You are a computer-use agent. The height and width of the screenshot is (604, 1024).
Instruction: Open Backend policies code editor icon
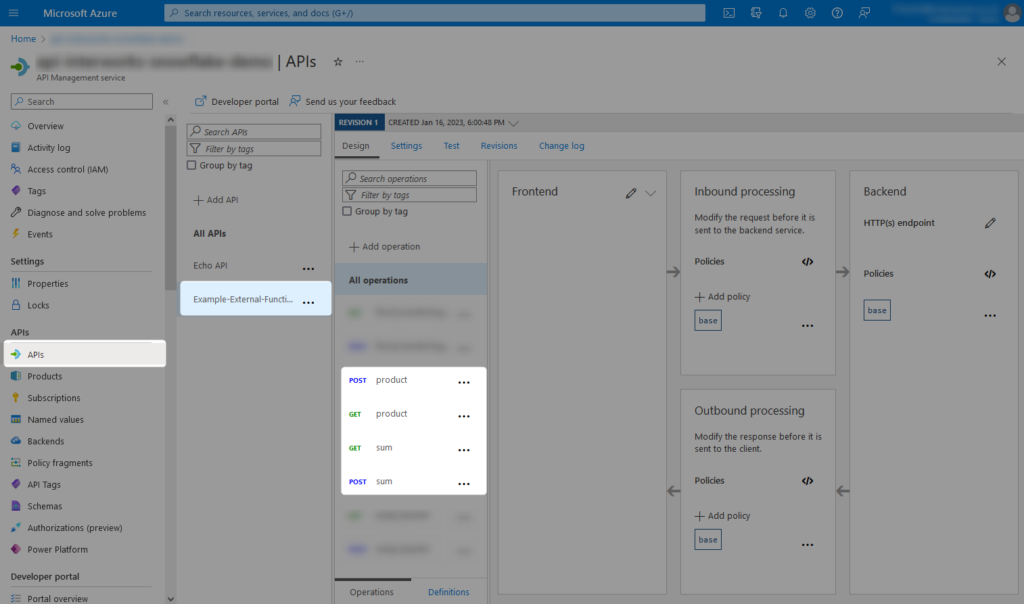[990, 274]
